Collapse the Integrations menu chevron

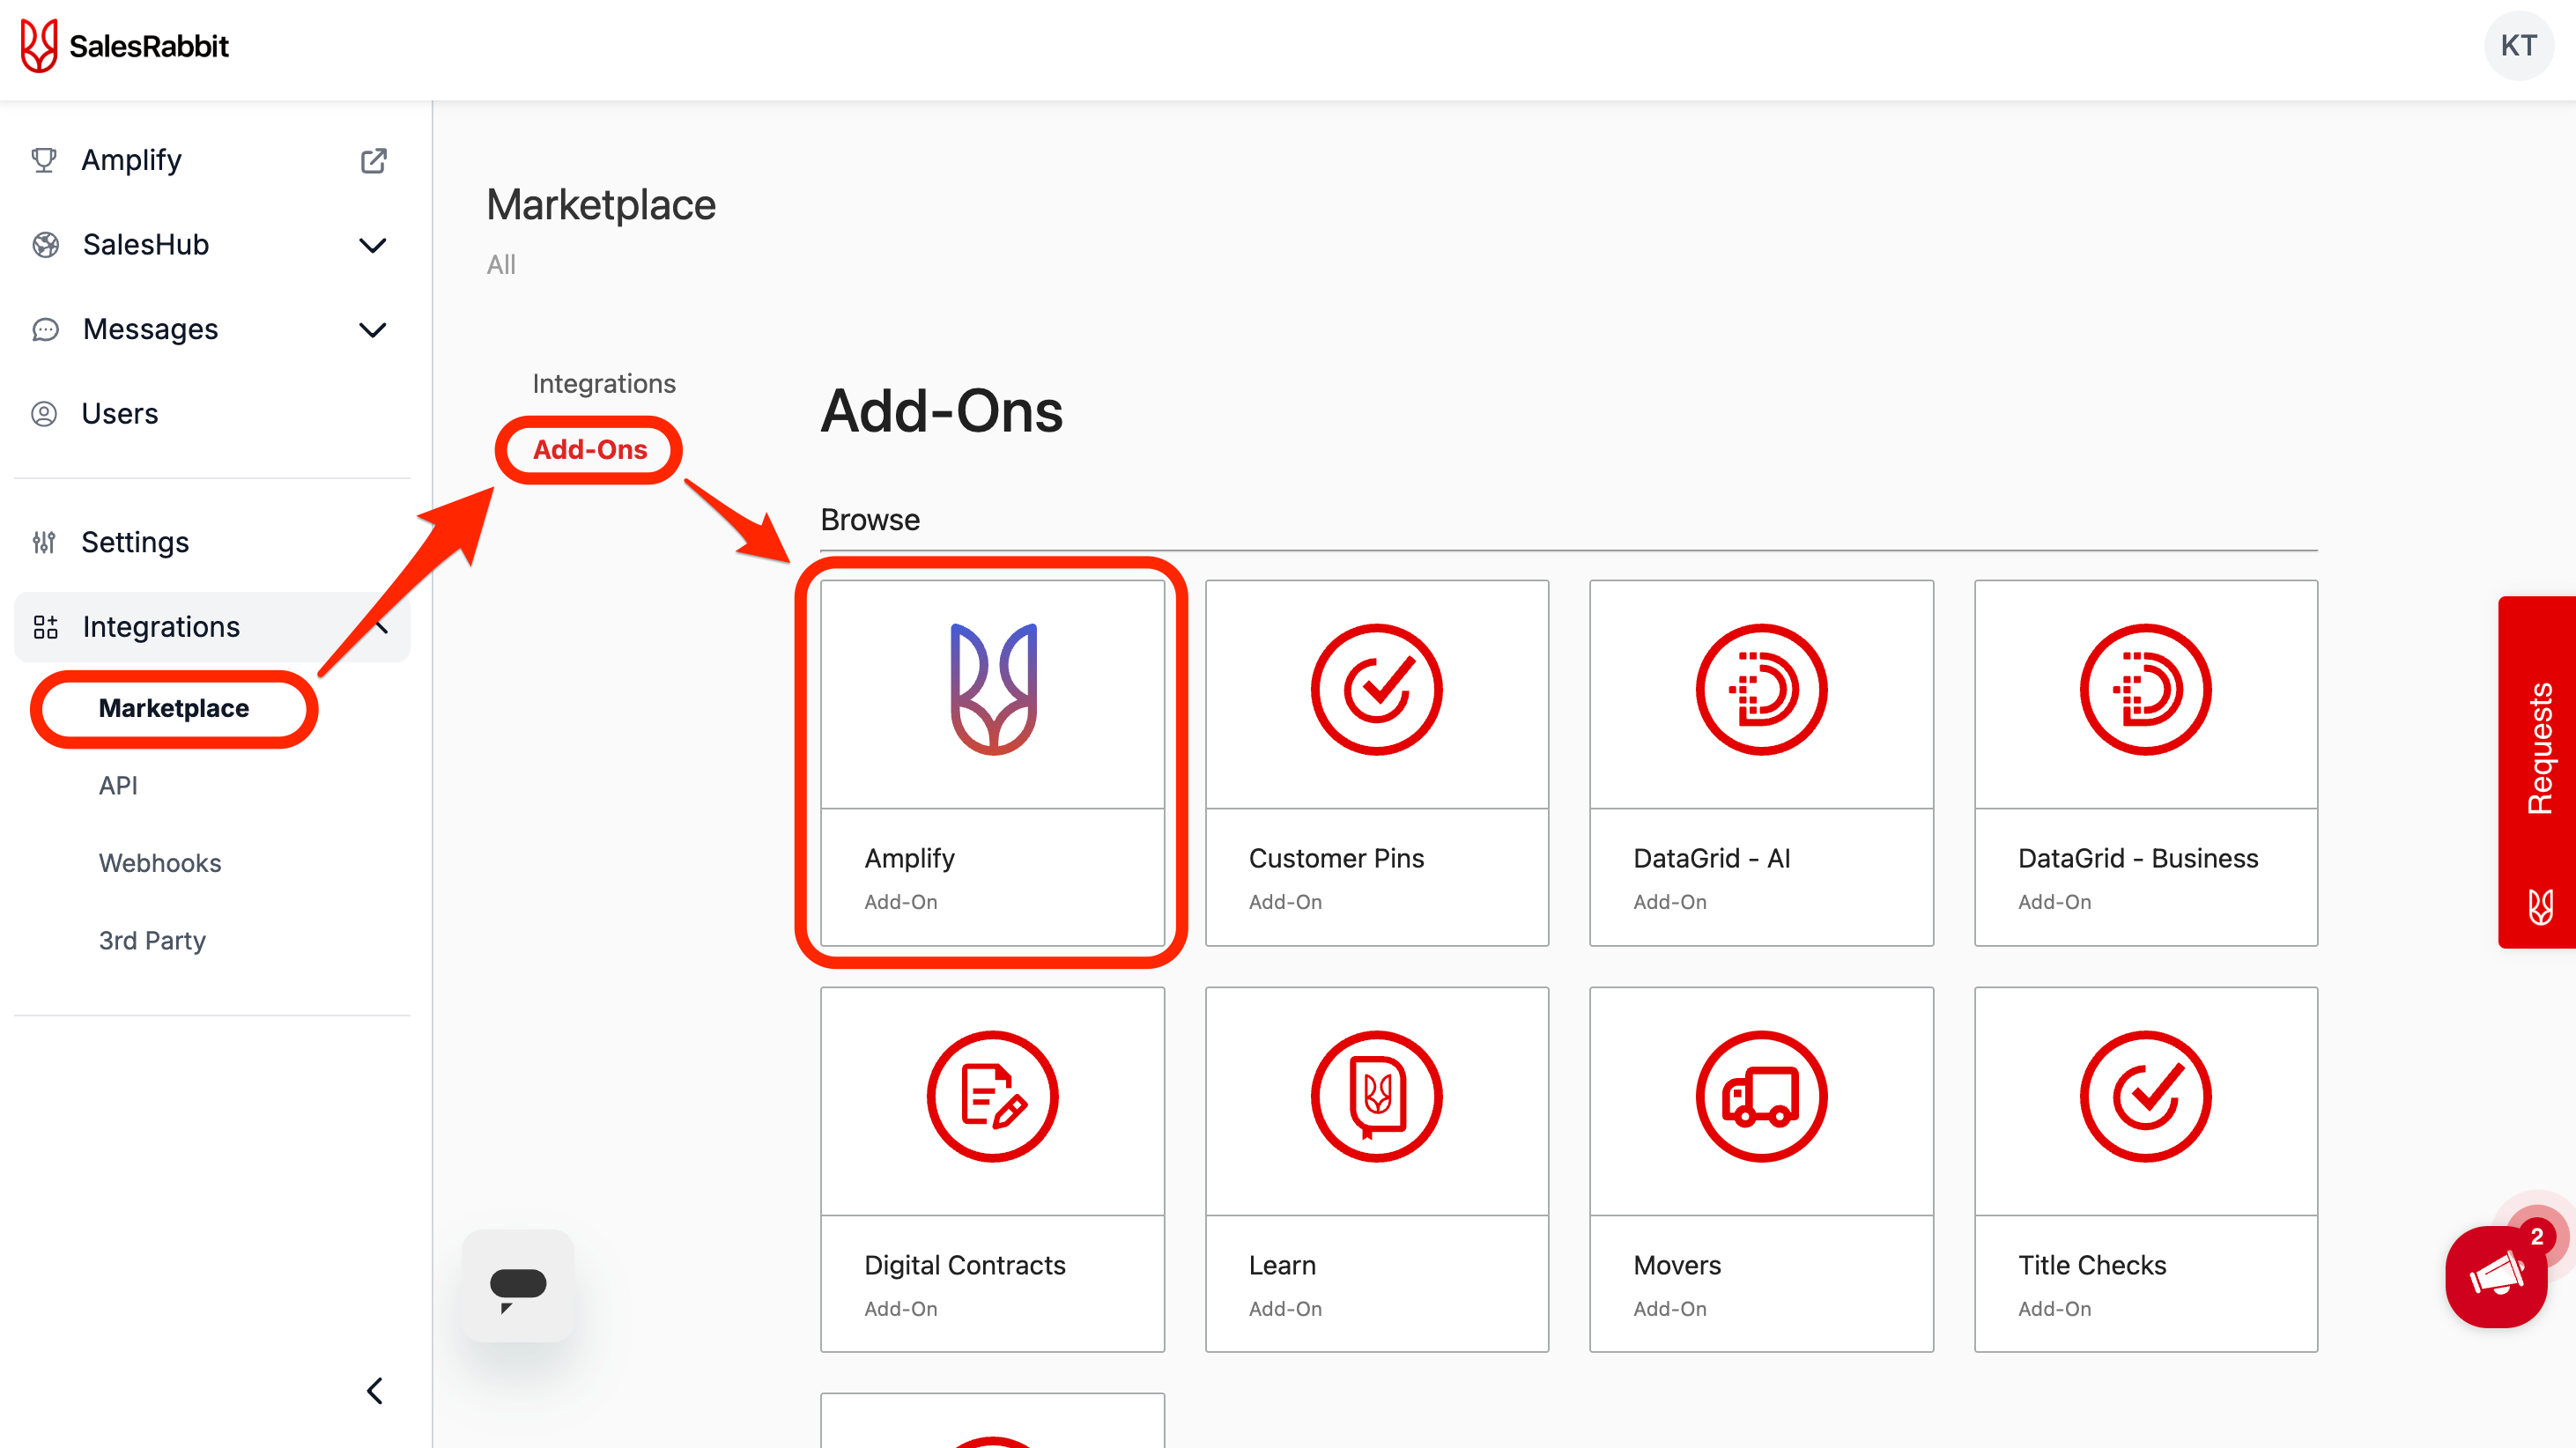tap(381, 627)
